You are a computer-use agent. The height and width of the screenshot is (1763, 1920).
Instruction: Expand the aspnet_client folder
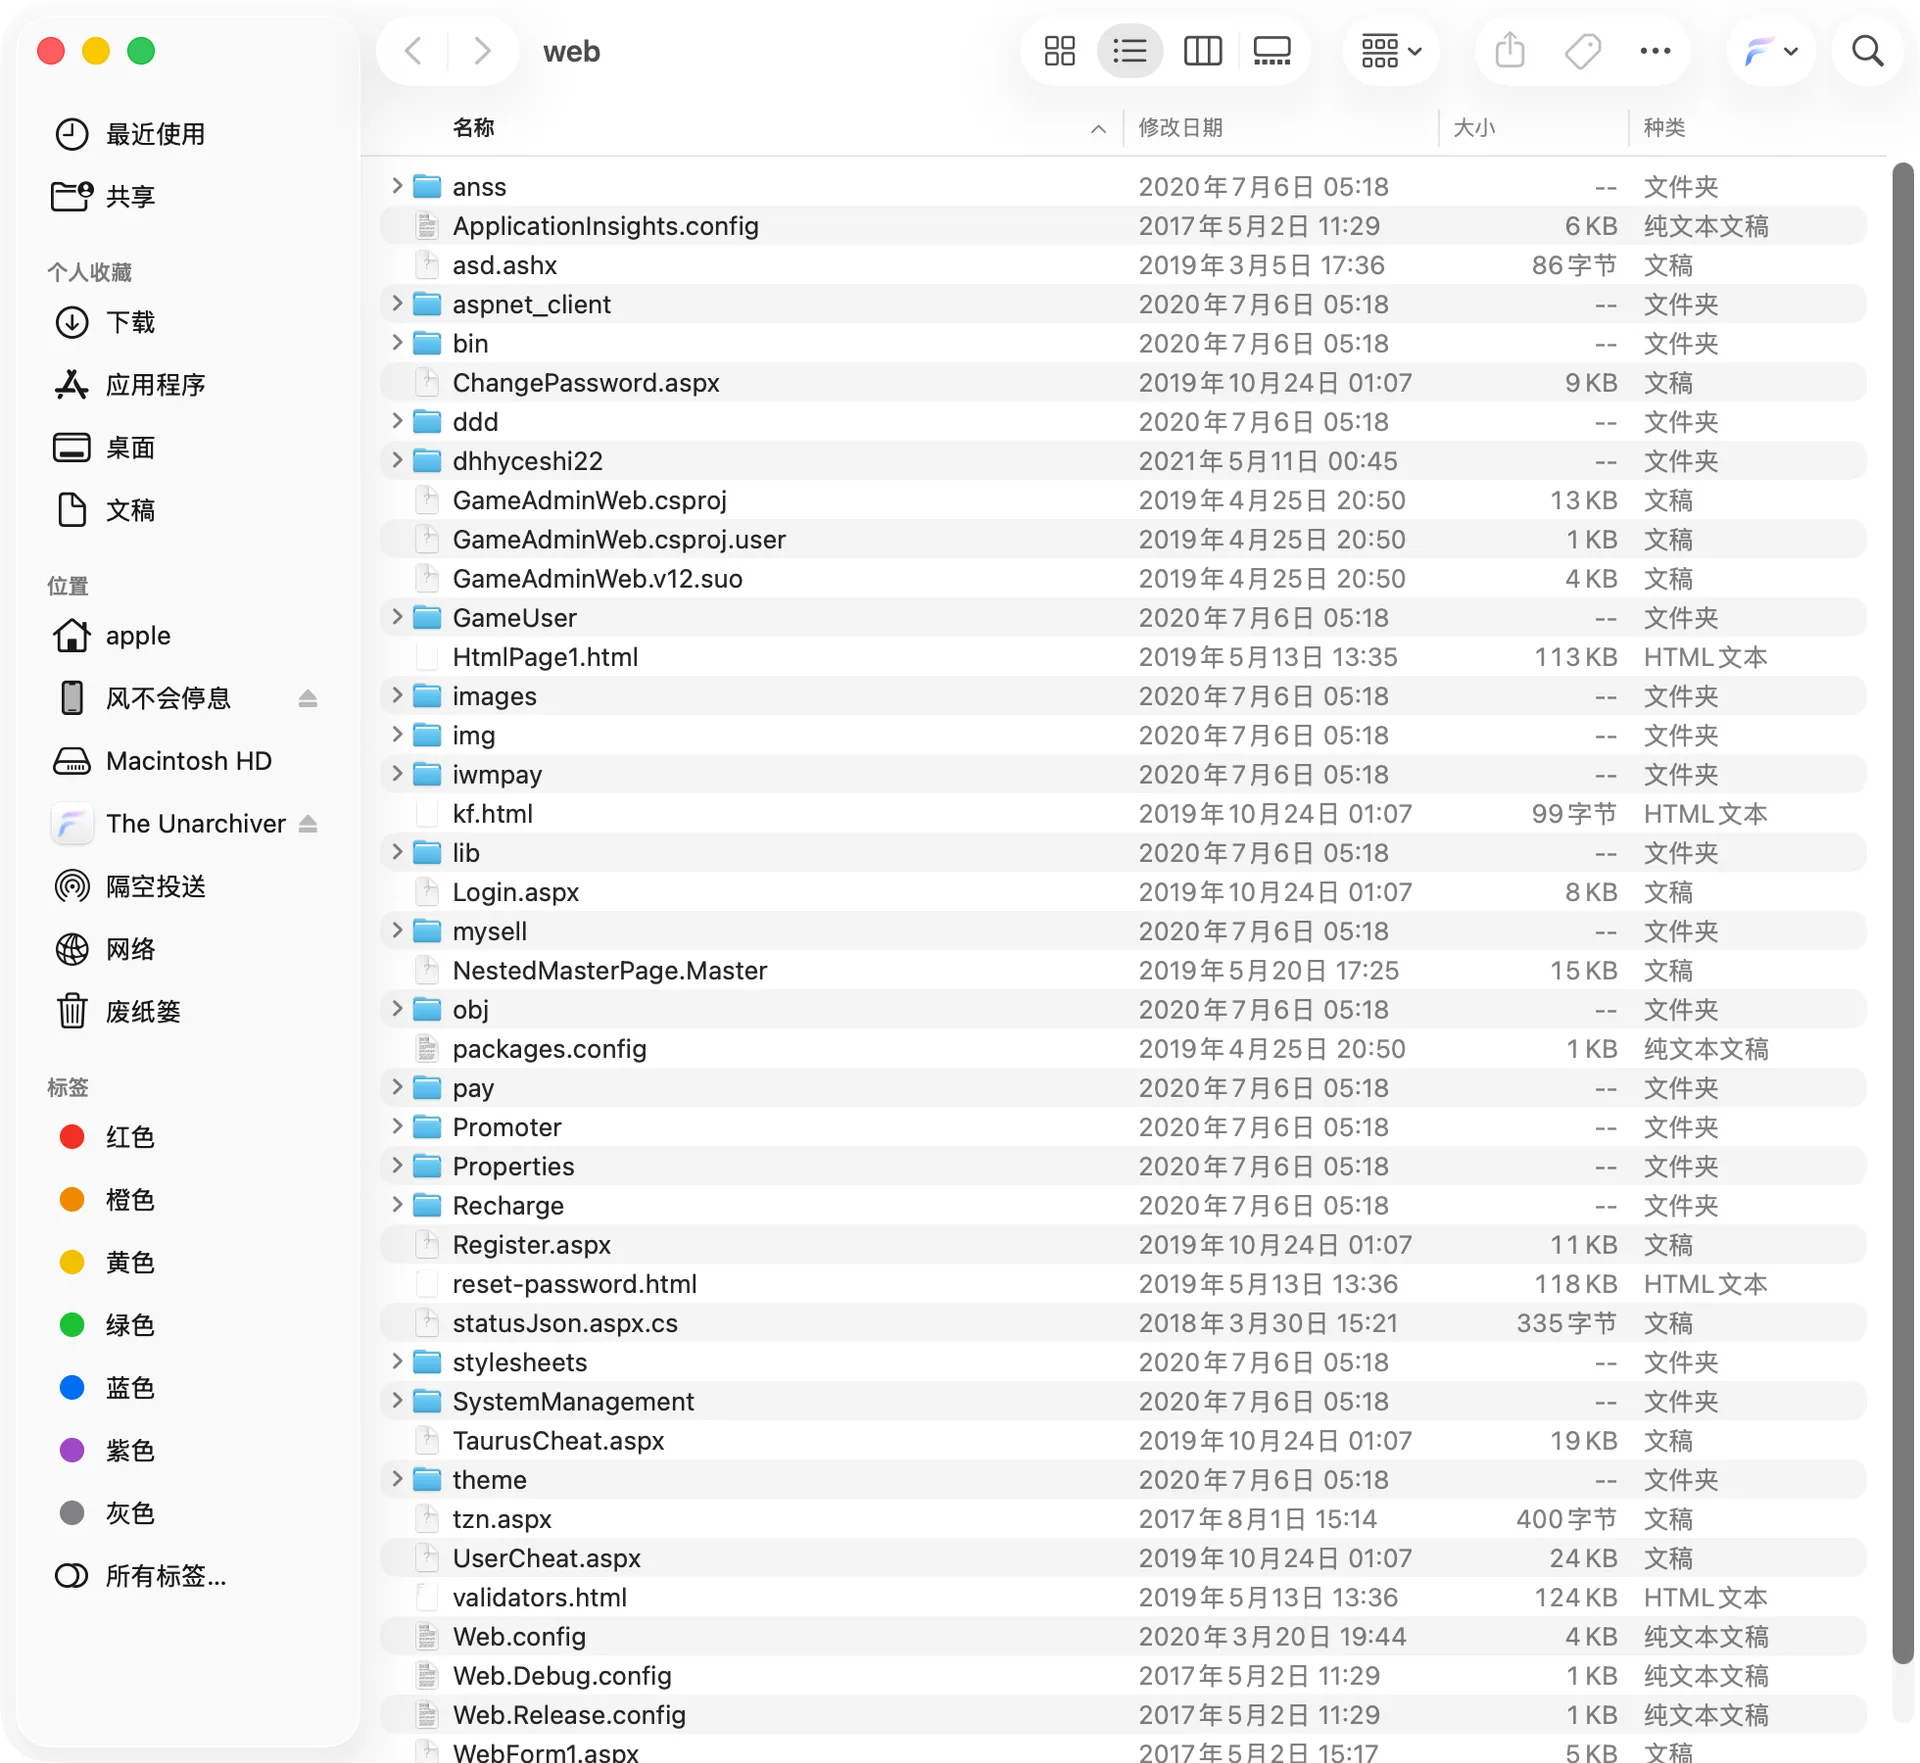(397, 303)
